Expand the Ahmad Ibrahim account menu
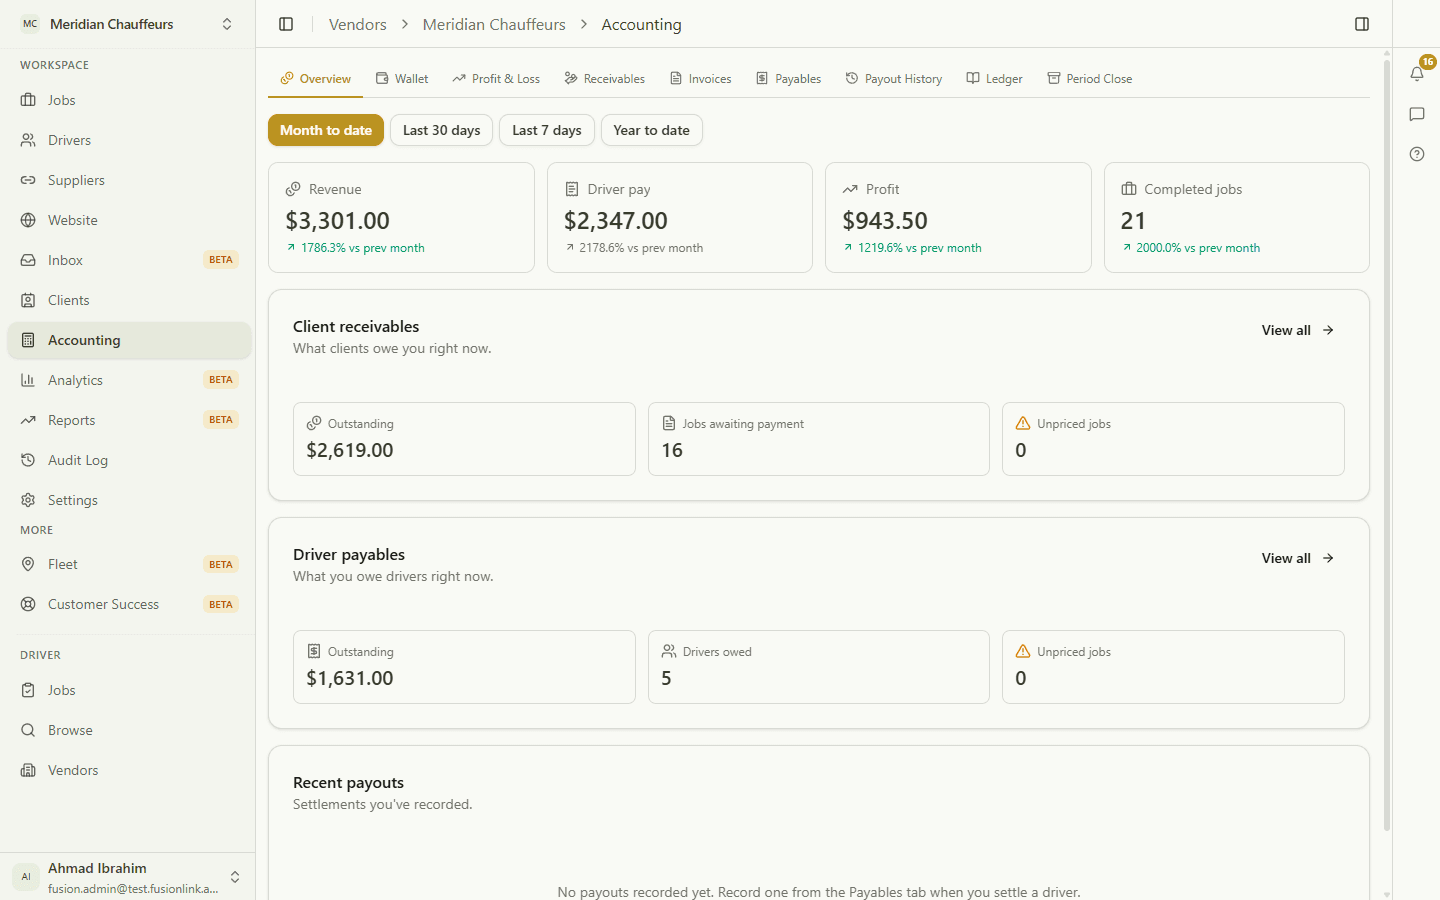This screenshot has height=900, width=1440. tap(128, 877)
